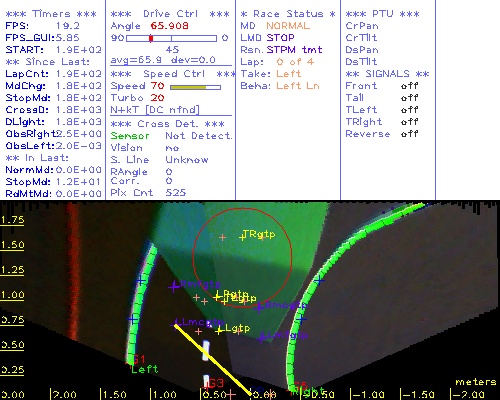
Task: Click the Rmrgtp purple cross marker
Action: tap(174, 287)
